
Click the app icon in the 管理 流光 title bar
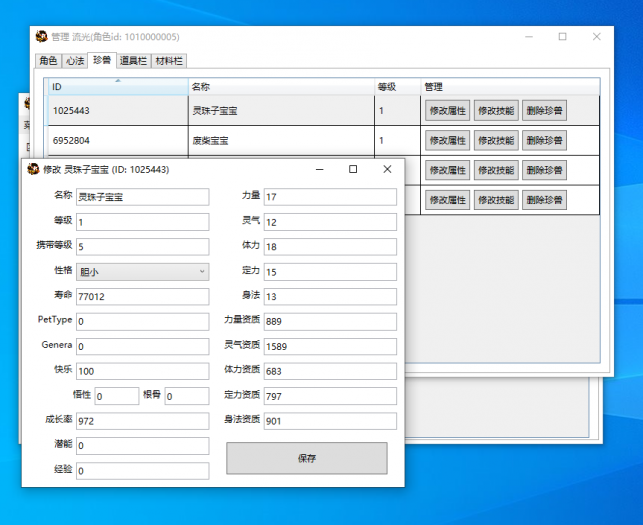[41, 37]
